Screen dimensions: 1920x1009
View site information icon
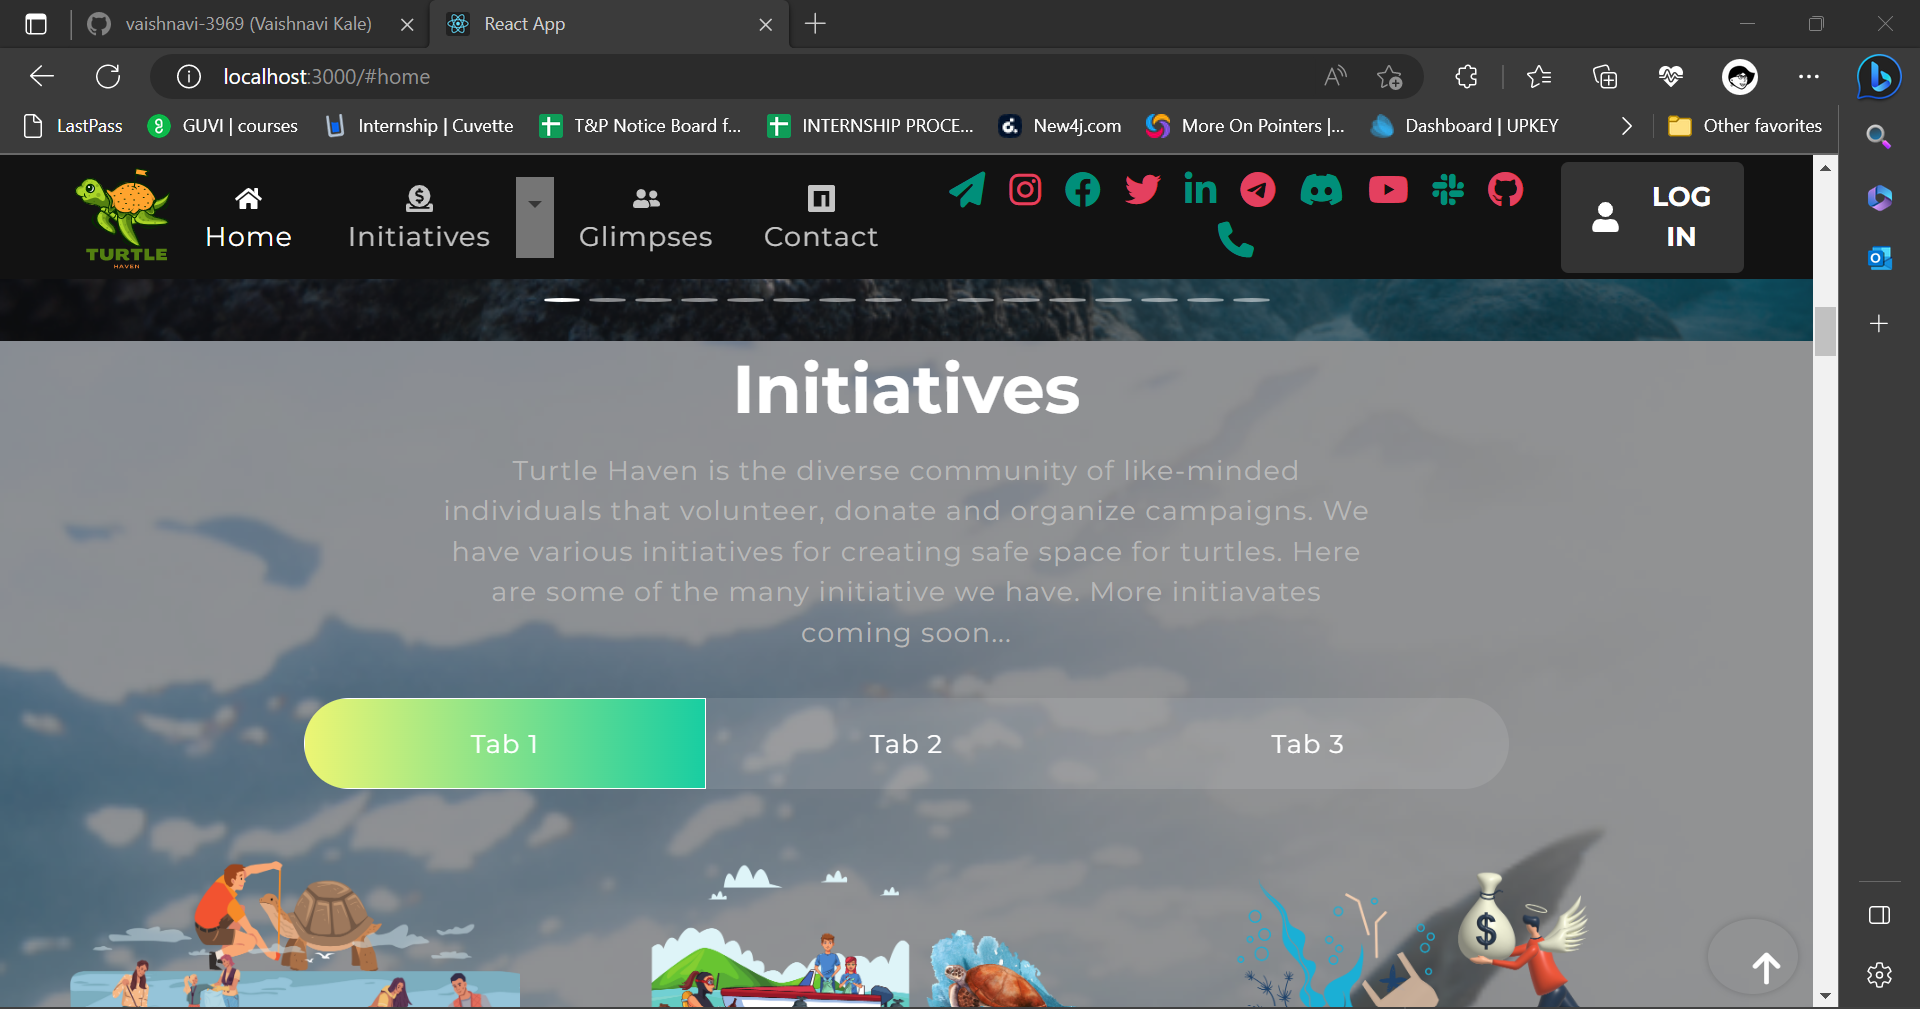coord(189,76)
